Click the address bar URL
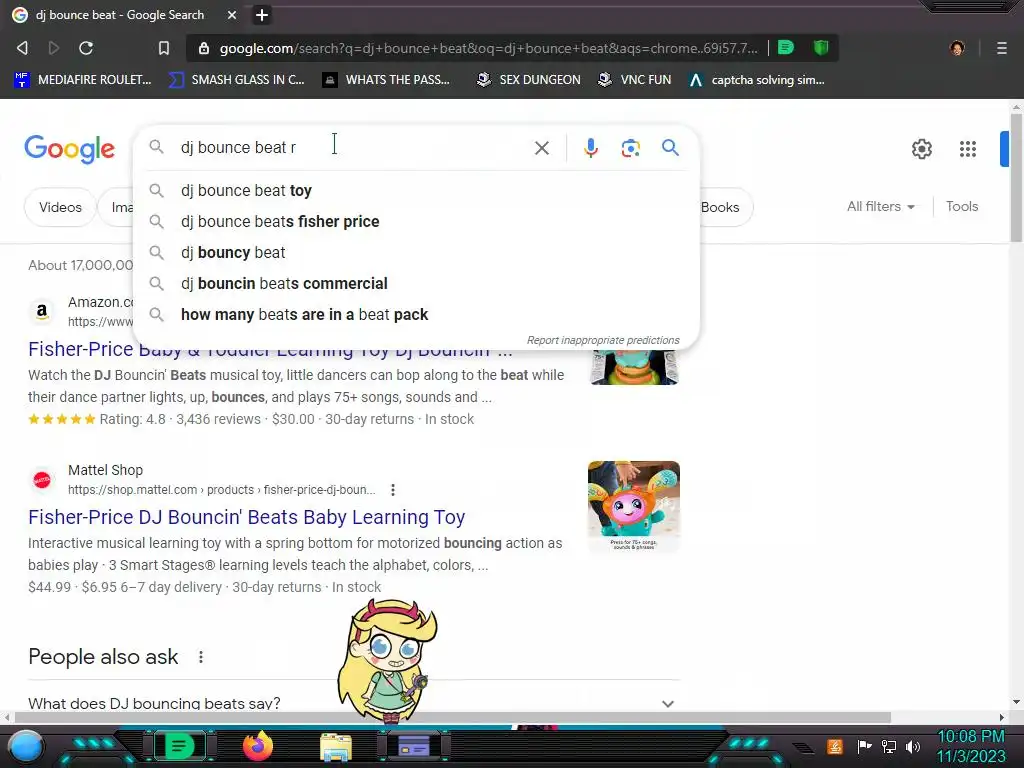 pos(488,48)
